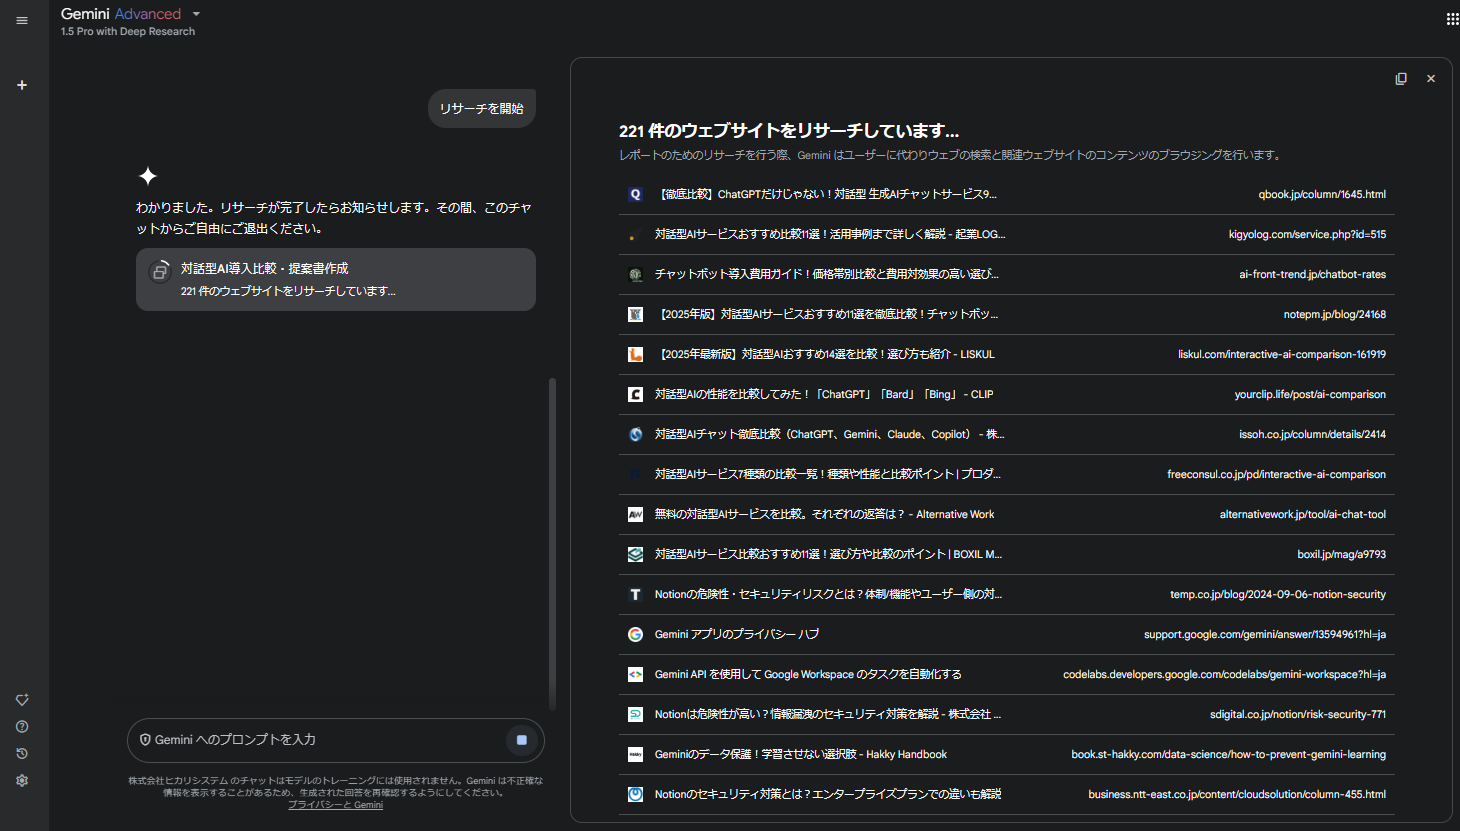This screenshot has width=1460, height=831.
Task: Open 対話型AIの性能を比較してみた CLIP result
Action: point(824,395)
